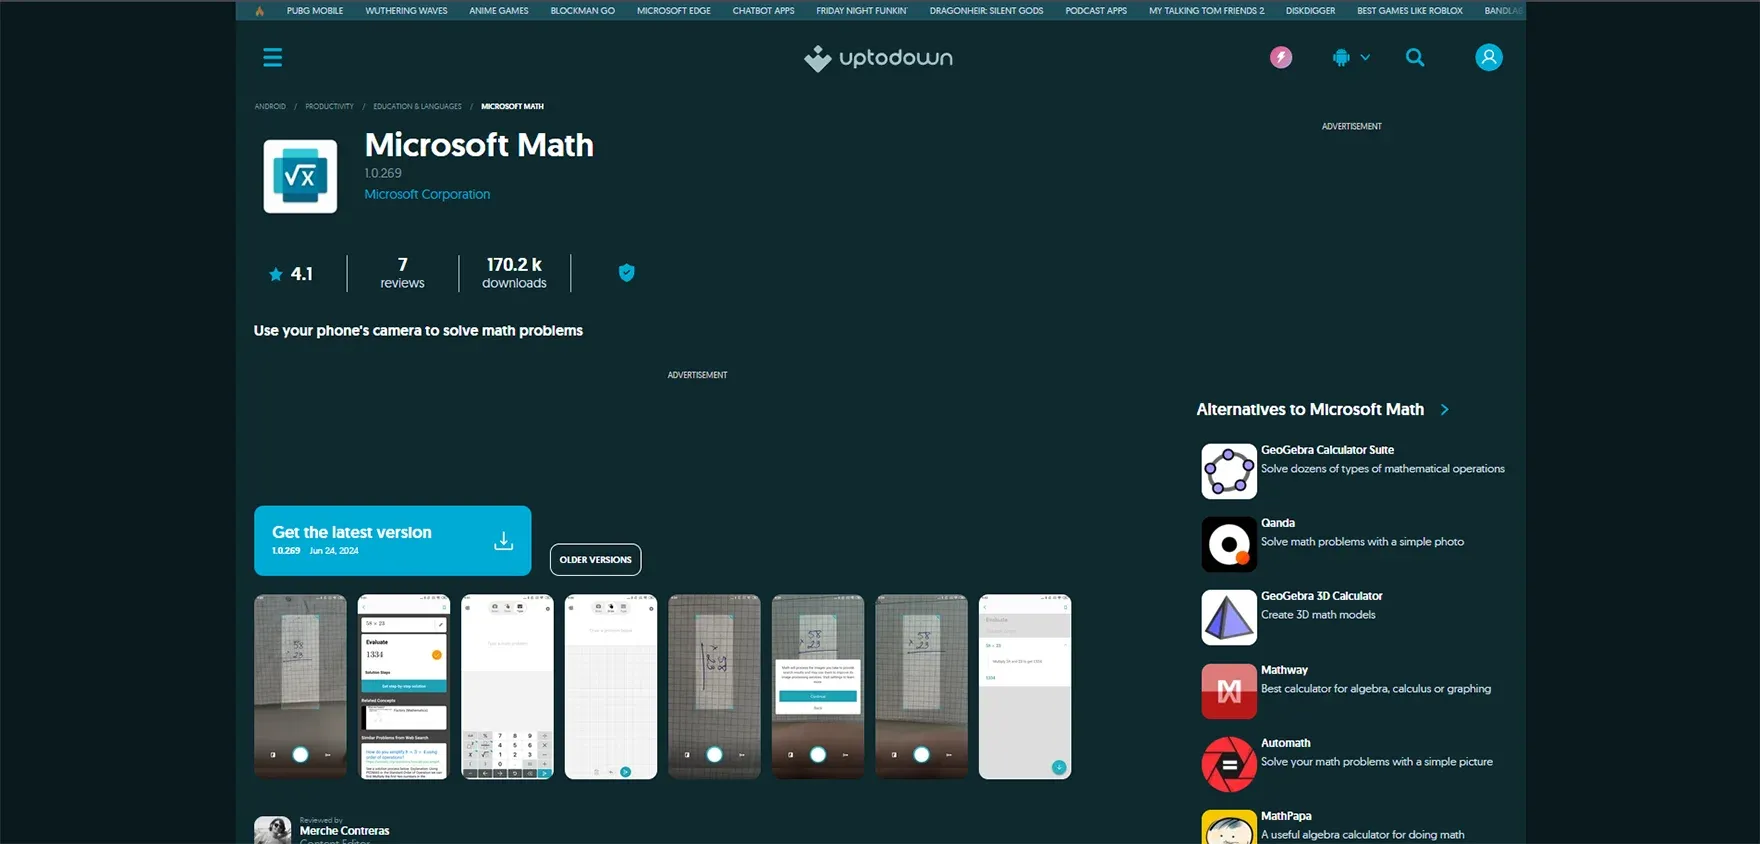Click the OLDER VERSIONS button
The width and height of the screenshot is (1760, 844).
tap(595, 560)
